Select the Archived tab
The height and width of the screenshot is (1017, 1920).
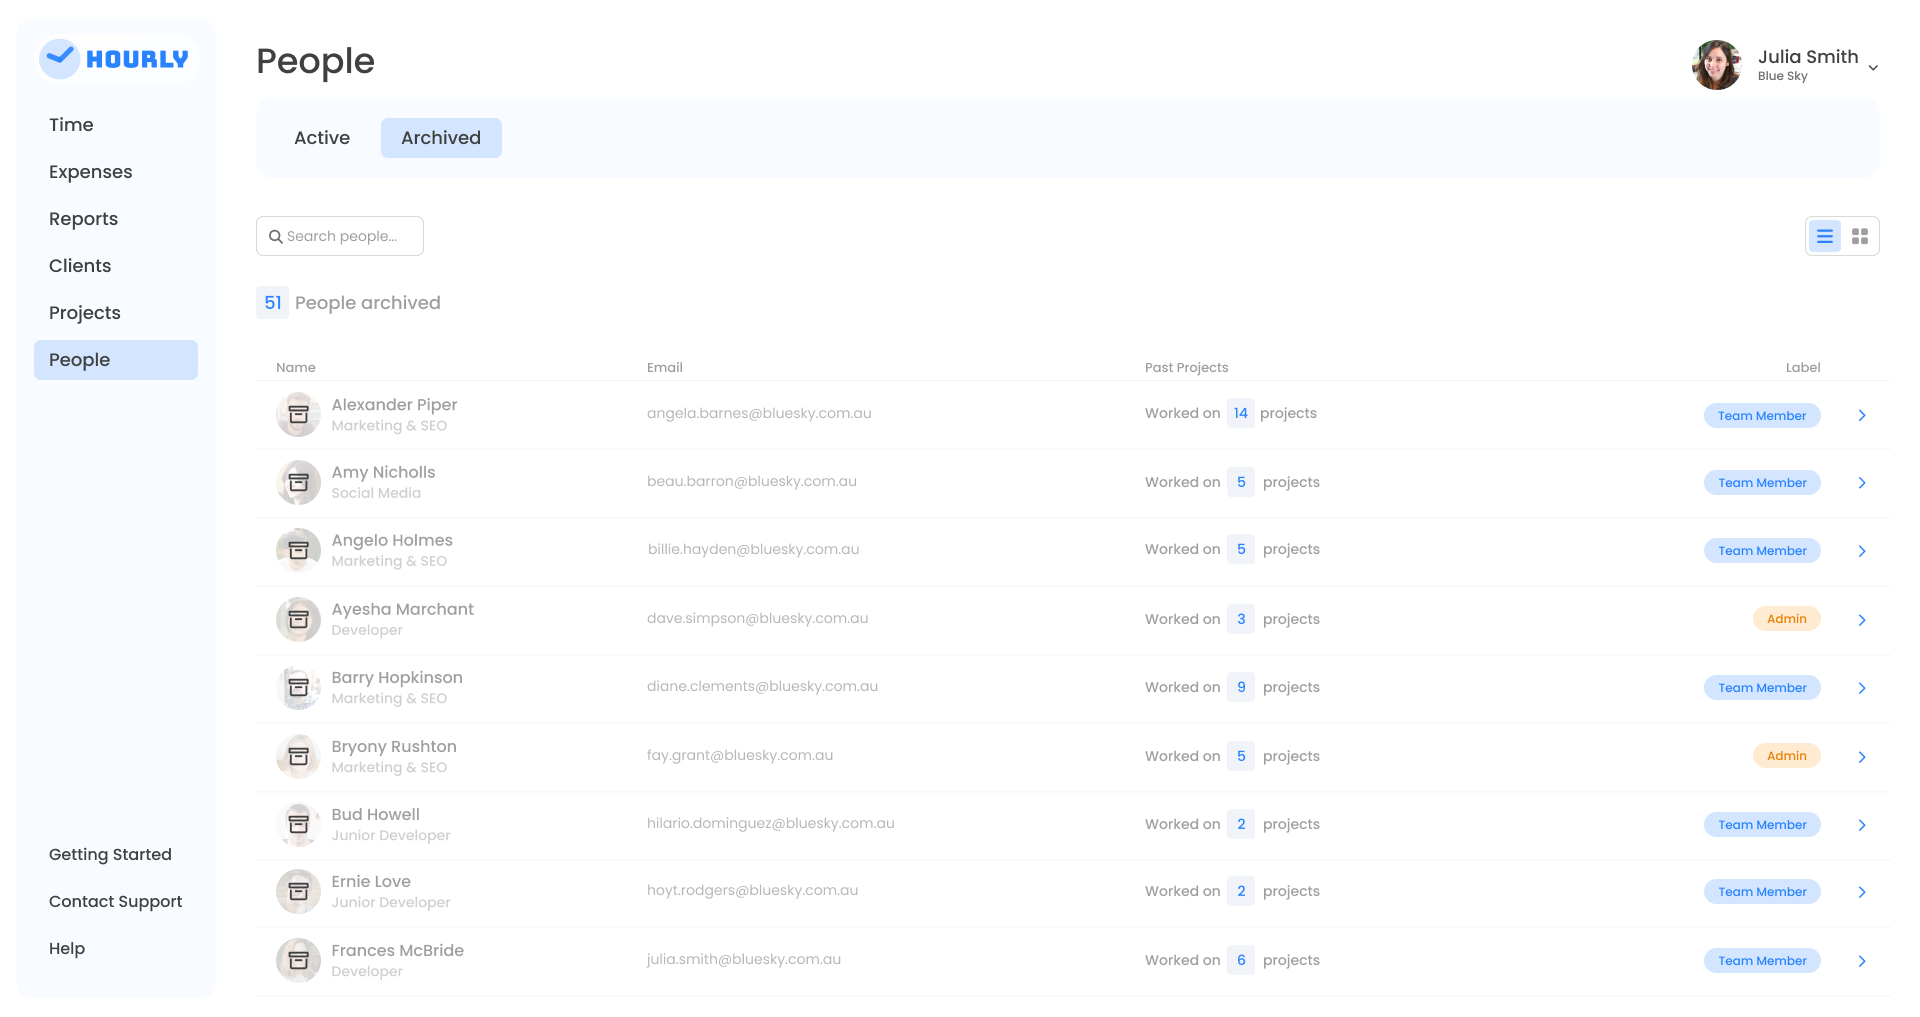tap(440, 138)
